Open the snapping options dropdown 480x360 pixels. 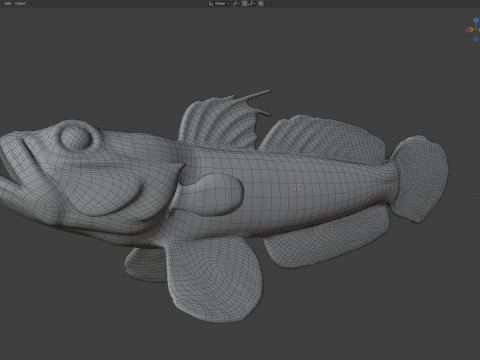click(252, 3)
